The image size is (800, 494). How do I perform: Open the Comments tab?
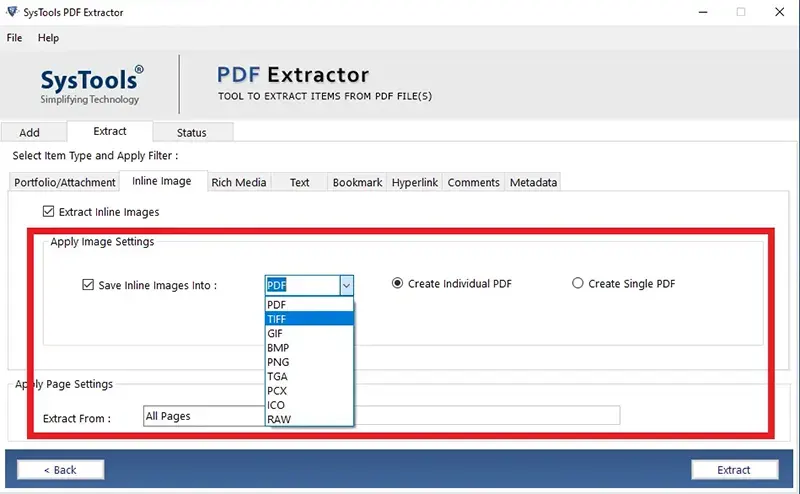pyautogui.click(x=473, y=182)
